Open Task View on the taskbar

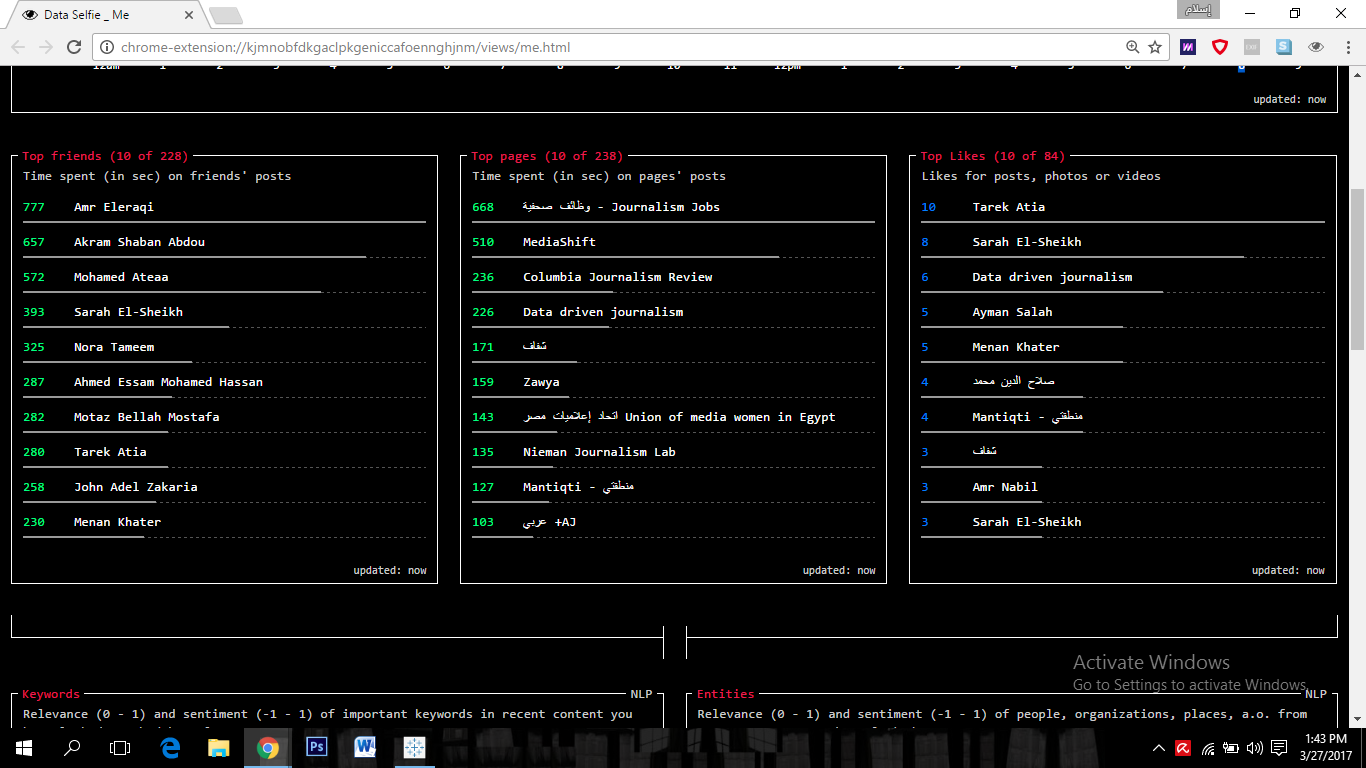[x=120, y=747]
